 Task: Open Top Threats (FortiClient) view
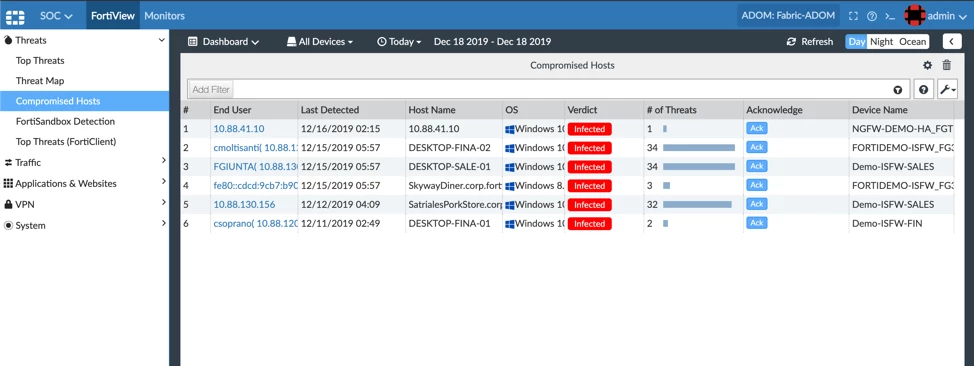point(66,142)
